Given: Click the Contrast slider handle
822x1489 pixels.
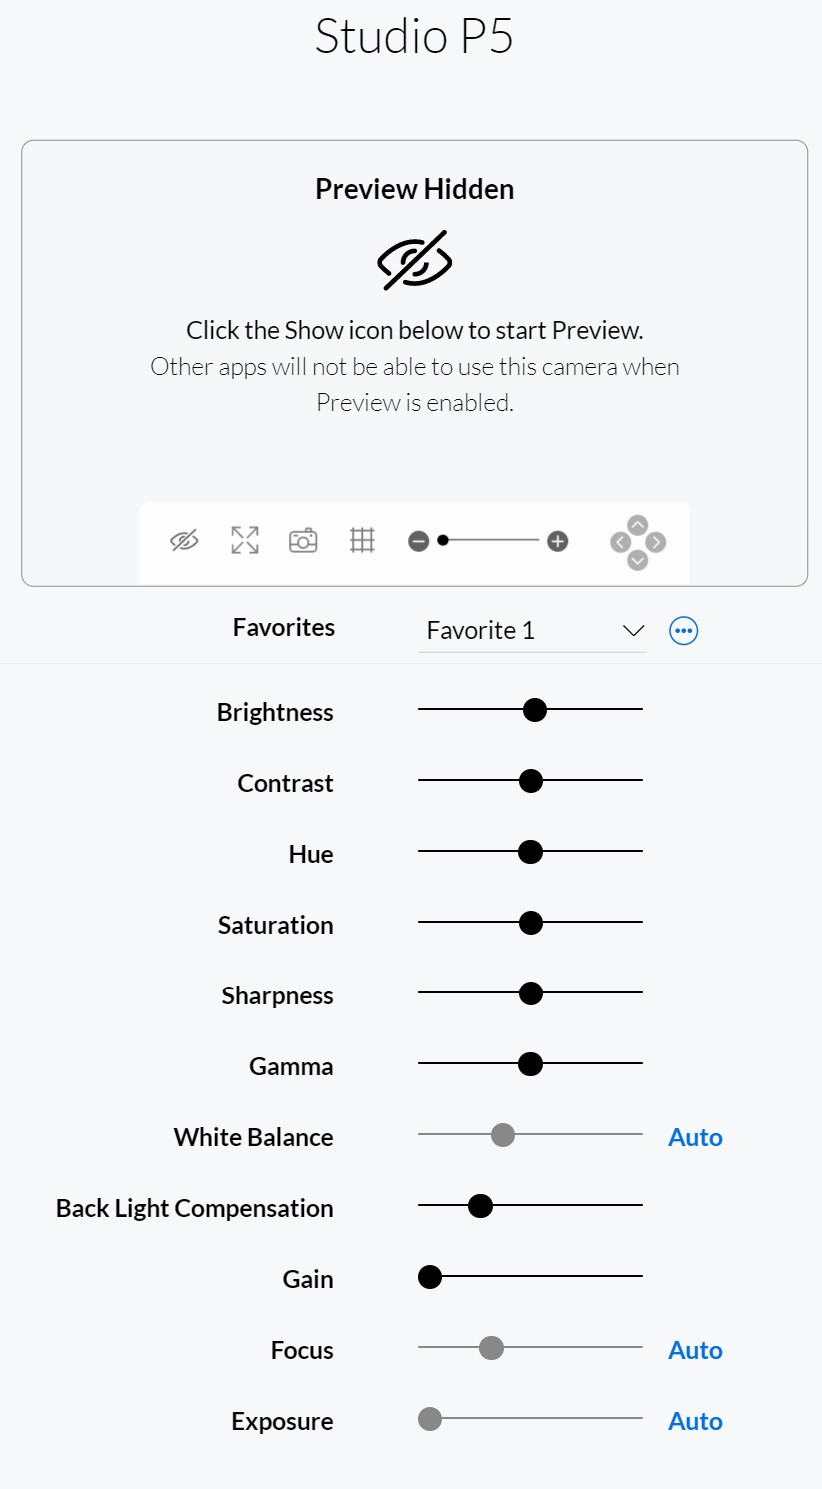Looking at the screenshot, I should [531, 781].
